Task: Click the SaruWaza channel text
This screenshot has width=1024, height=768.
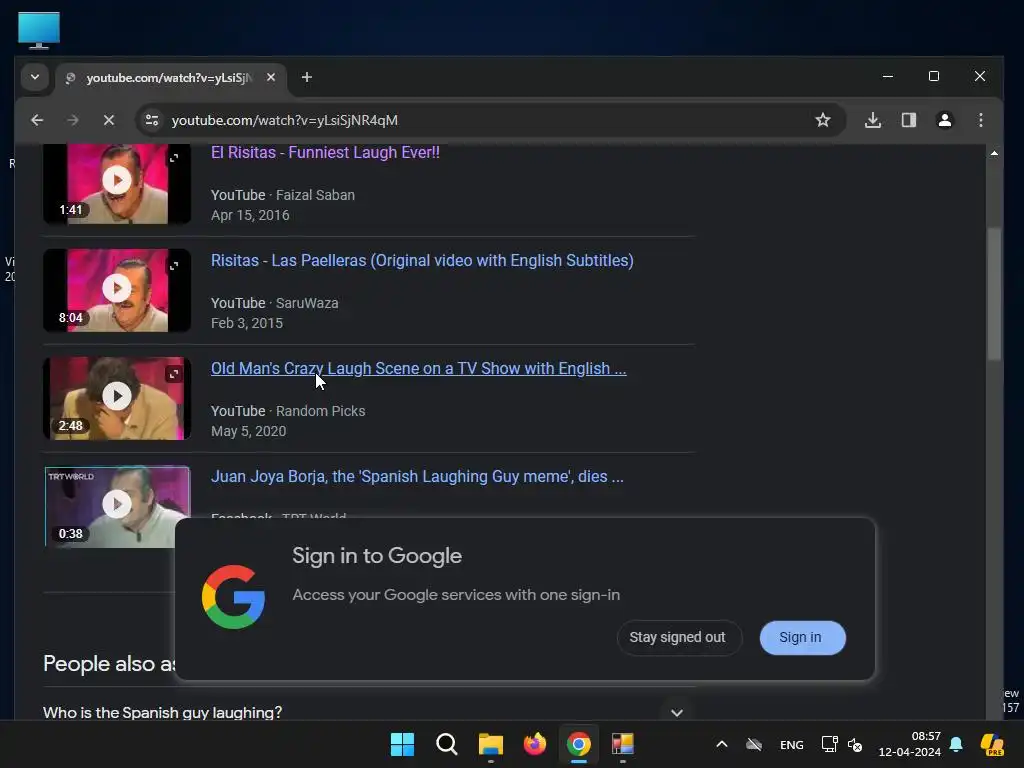Action: click(x=307, y=303)
